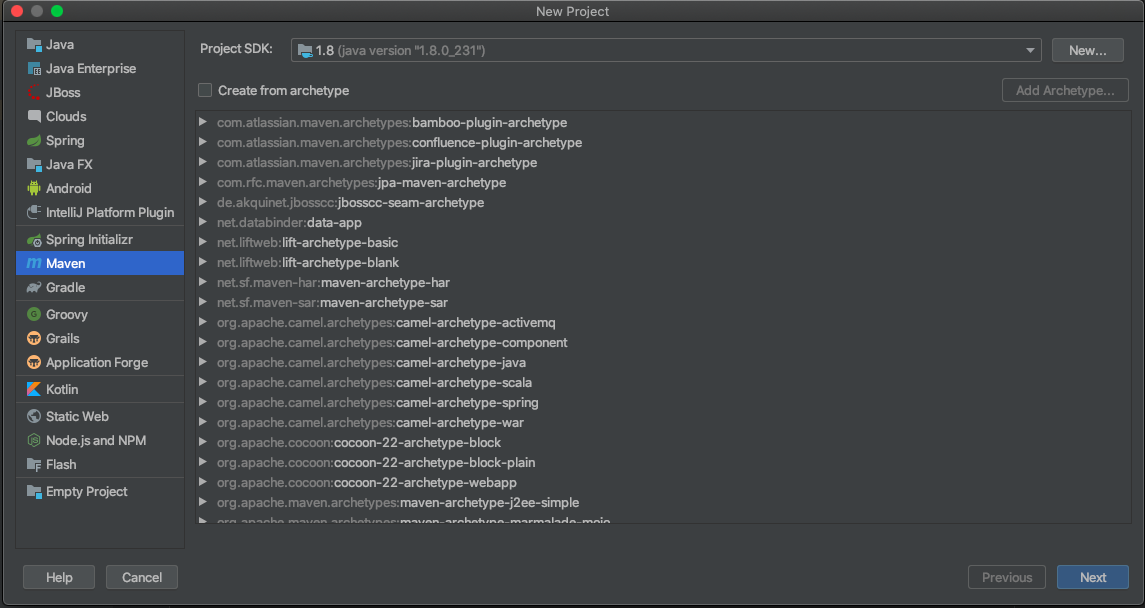Image resolution: width=1145 pixels, height=608 pixels.
Task: Click the Node.js and NPM icon
Action: (x=34, y=441)
